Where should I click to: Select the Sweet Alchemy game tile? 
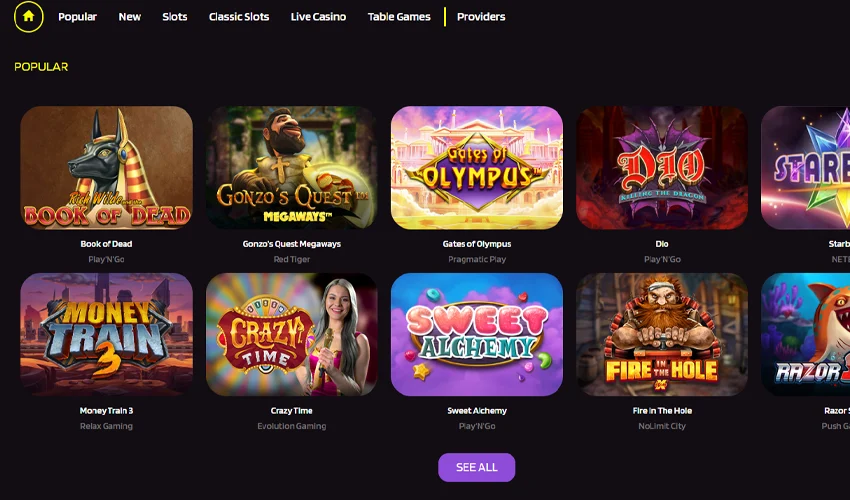477,335
